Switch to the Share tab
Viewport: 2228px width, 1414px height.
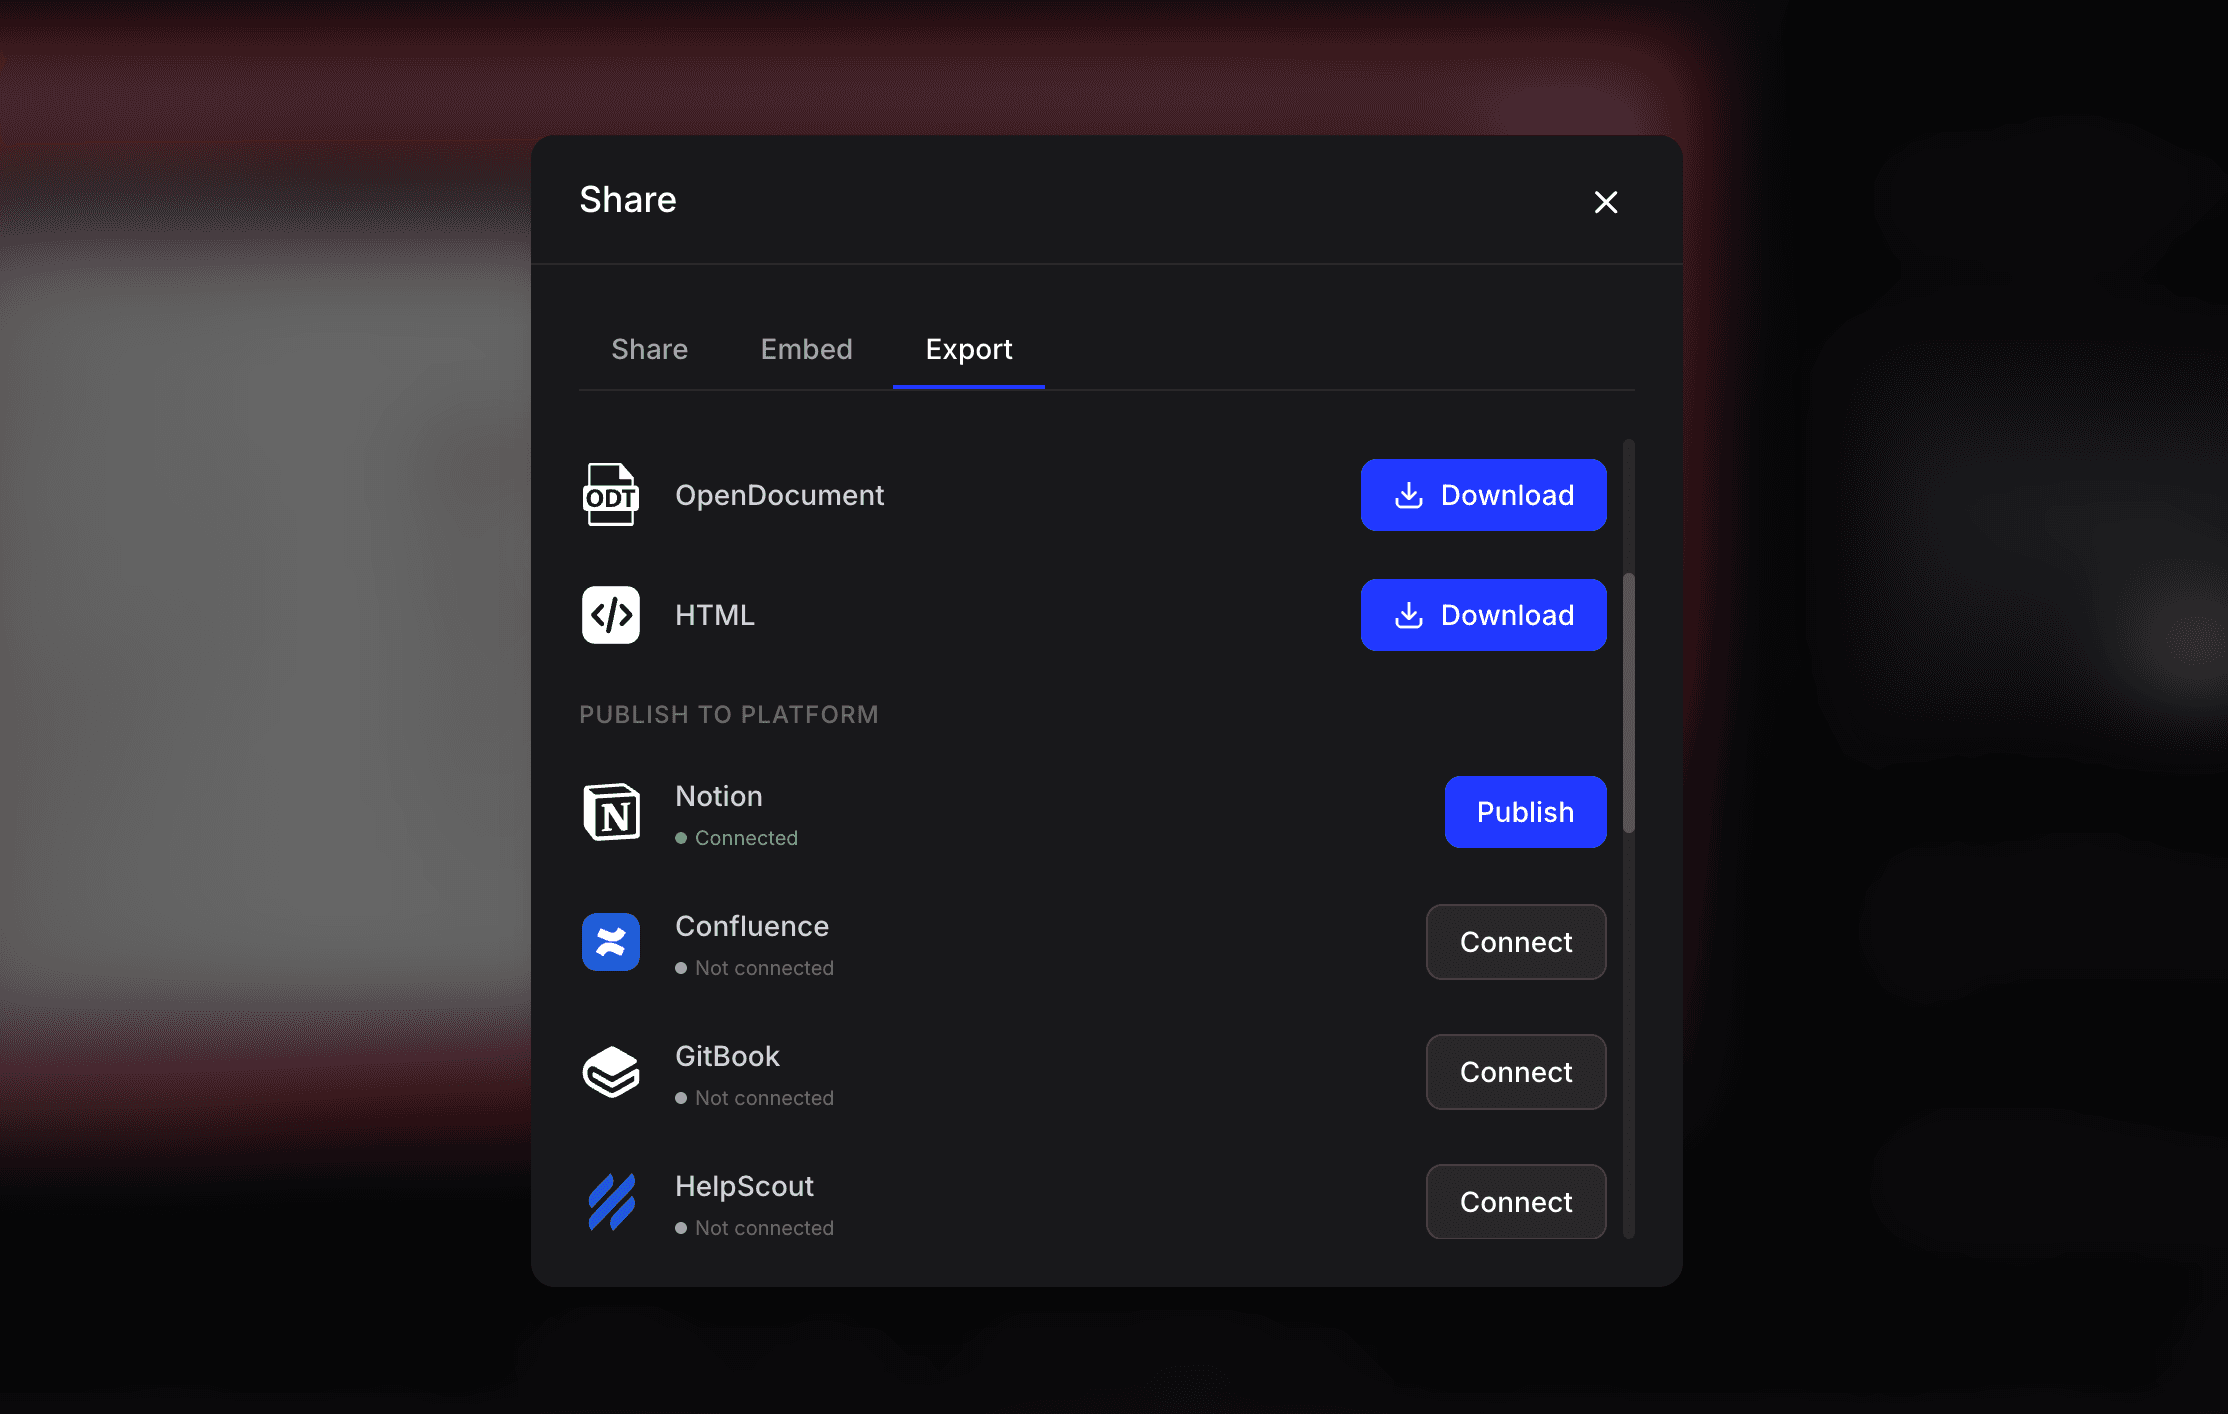click(649, 349)
